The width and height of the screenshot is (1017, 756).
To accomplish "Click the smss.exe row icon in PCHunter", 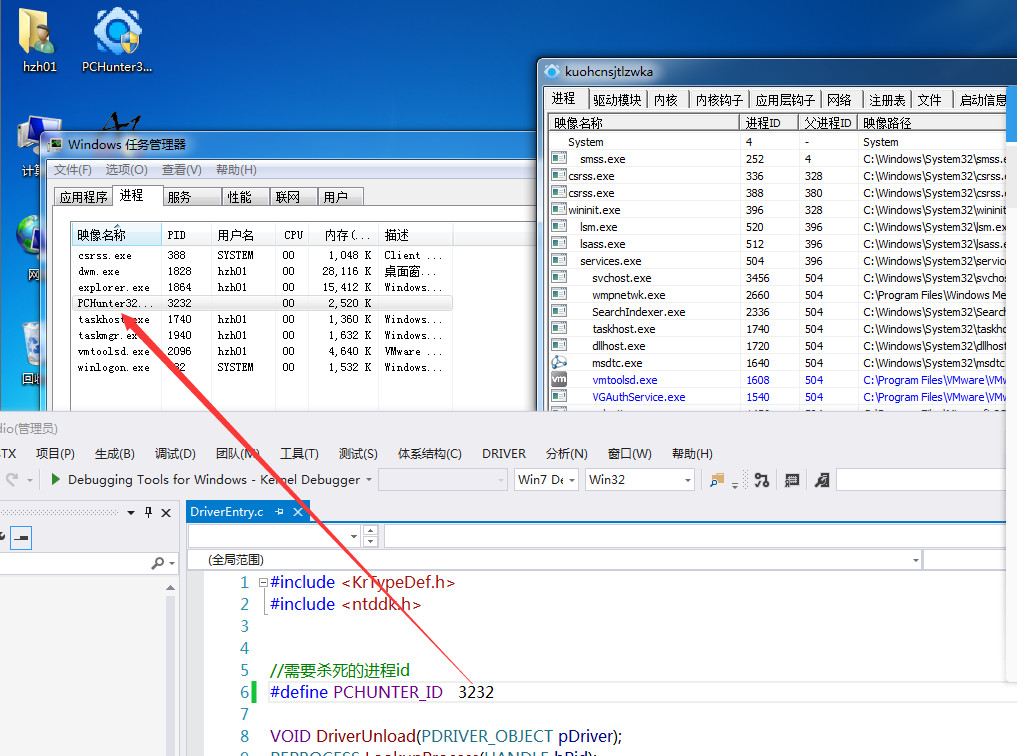I will (x=558, y=158).
